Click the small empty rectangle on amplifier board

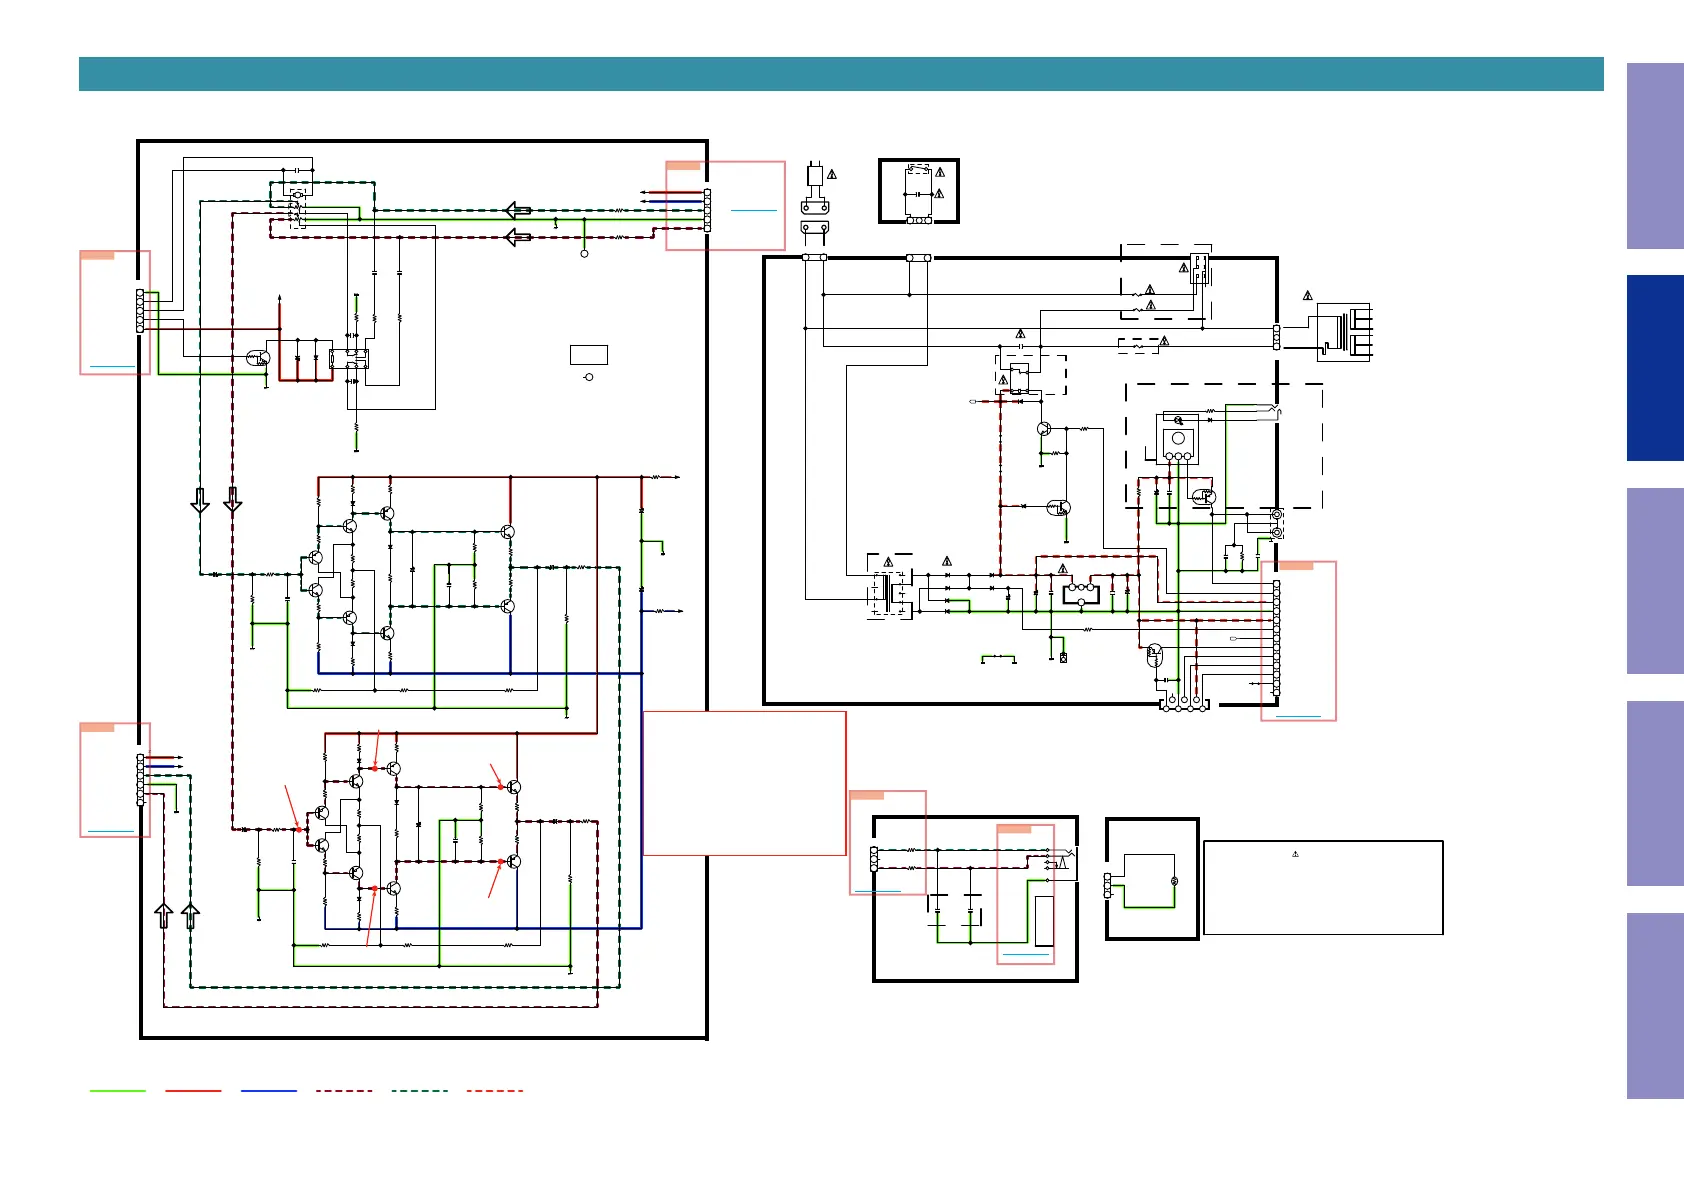[589, 354]
